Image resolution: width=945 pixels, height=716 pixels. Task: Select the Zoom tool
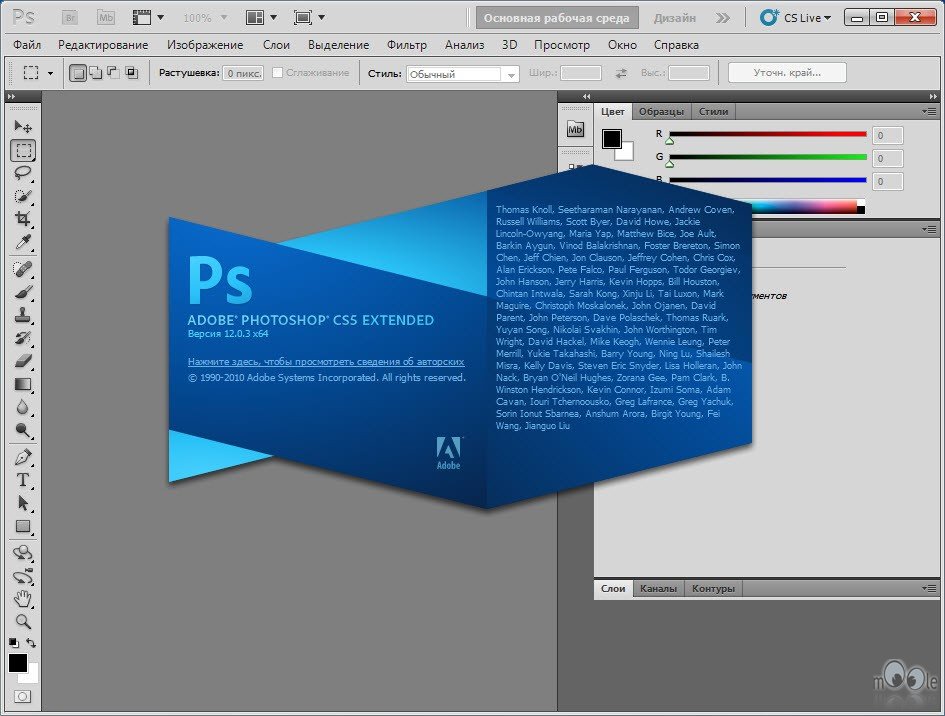click(23, 621)
